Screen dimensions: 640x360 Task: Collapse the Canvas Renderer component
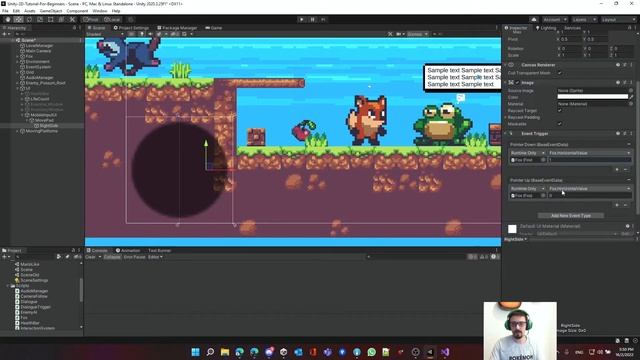coord(506,65)
